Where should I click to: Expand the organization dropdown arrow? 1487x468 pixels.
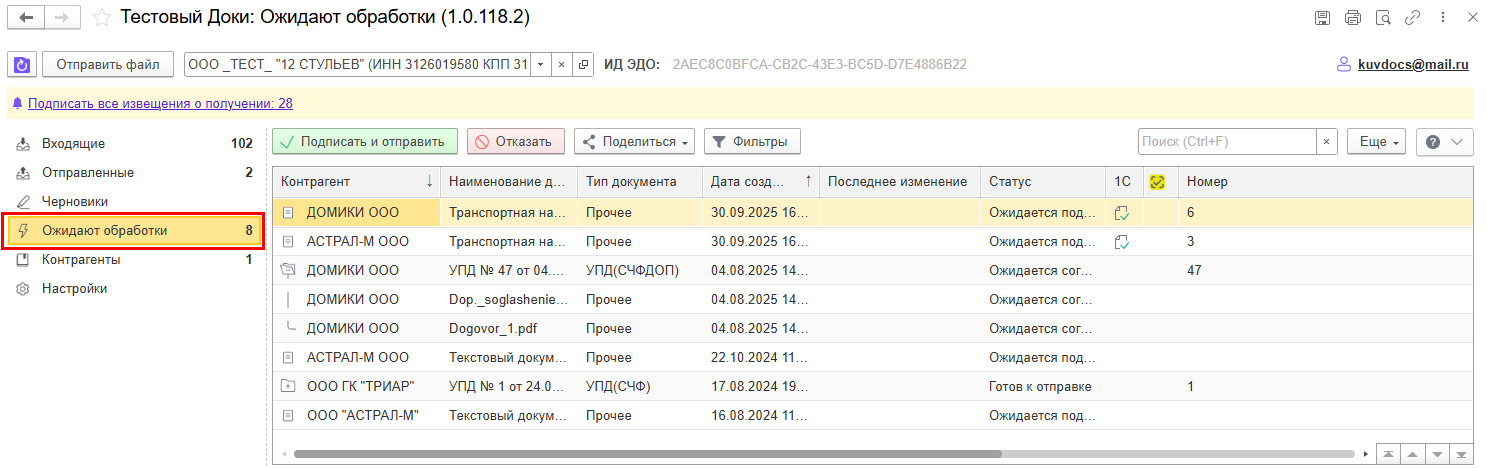540,65
